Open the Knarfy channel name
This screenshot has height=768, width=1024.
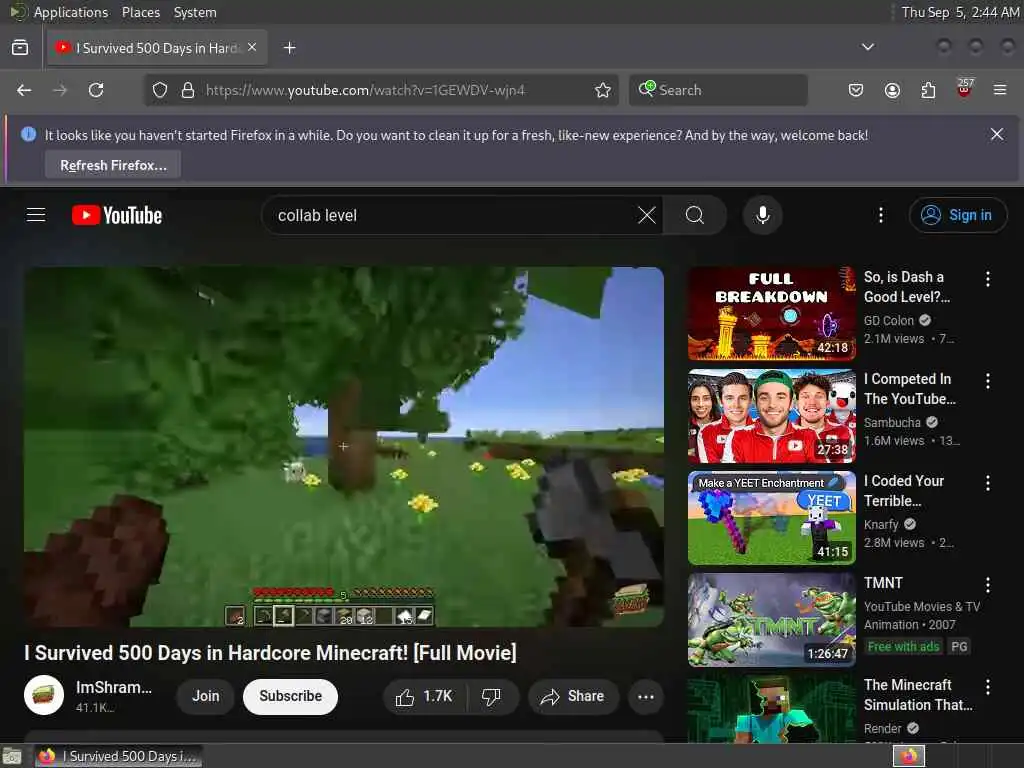(881, 524)
